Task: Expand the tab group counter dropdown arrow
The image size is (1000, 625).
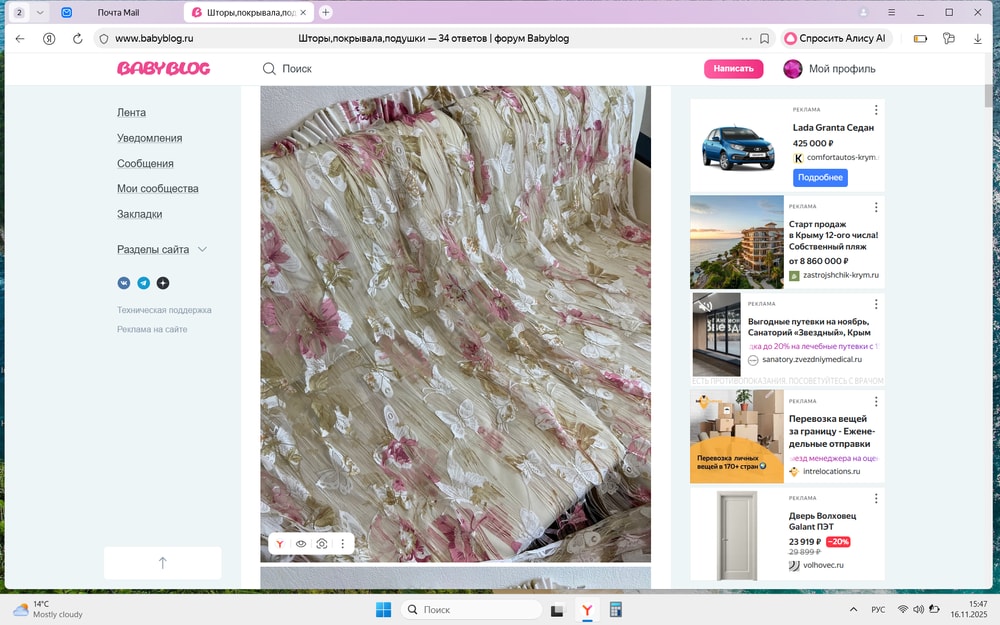Action: [x=40, y=12]
